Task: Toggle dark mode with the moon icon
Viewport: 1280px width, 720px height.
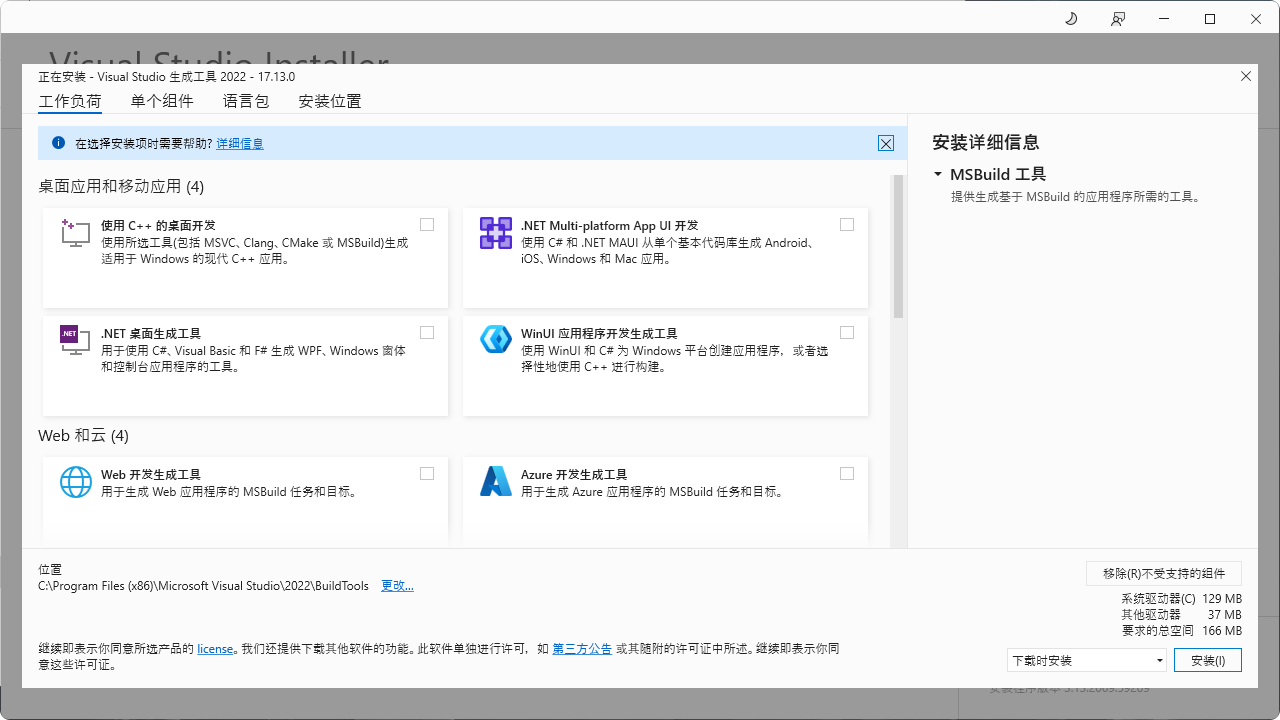Action: click(1070, 18)
